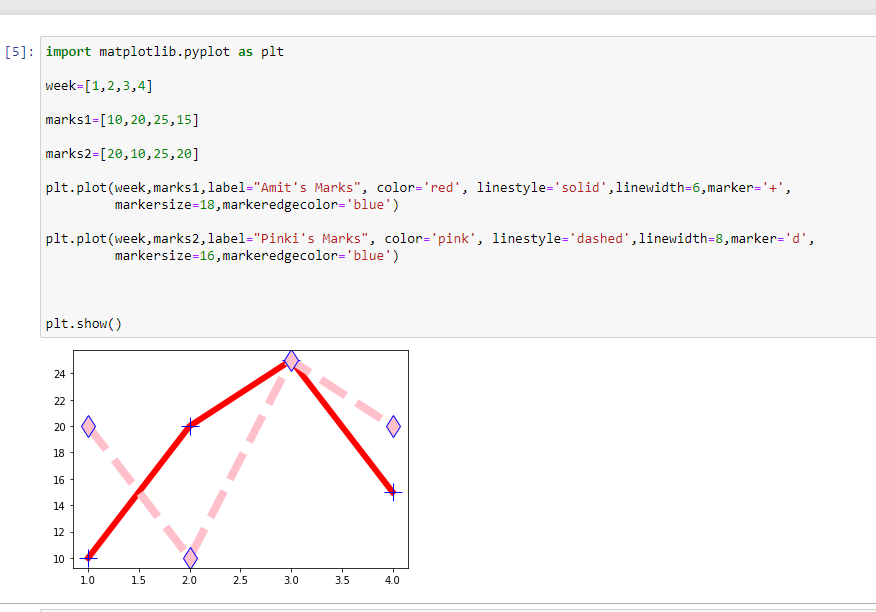Image resolution: width=876 pixels, height=612 pixels.
Task: Click the linewidth=8 argument
Action: pos(680,239)
